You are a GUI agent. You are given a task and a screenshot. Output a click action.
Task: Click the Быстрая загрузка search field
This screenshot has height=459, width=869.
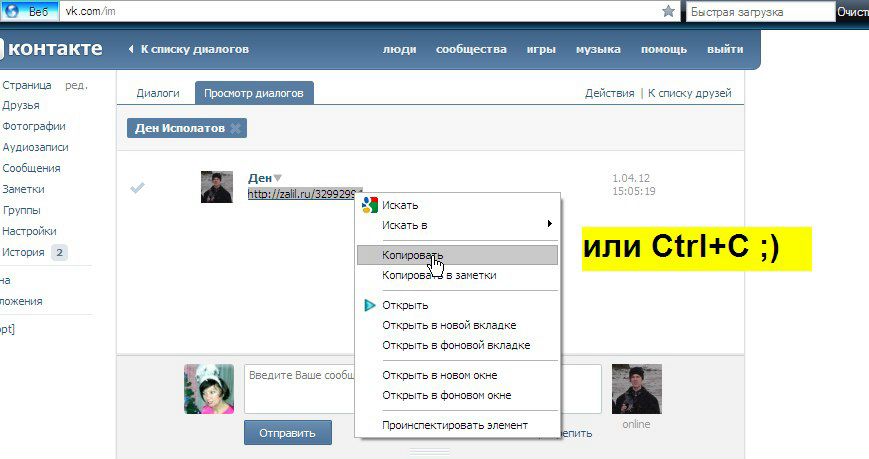(760, 12)
